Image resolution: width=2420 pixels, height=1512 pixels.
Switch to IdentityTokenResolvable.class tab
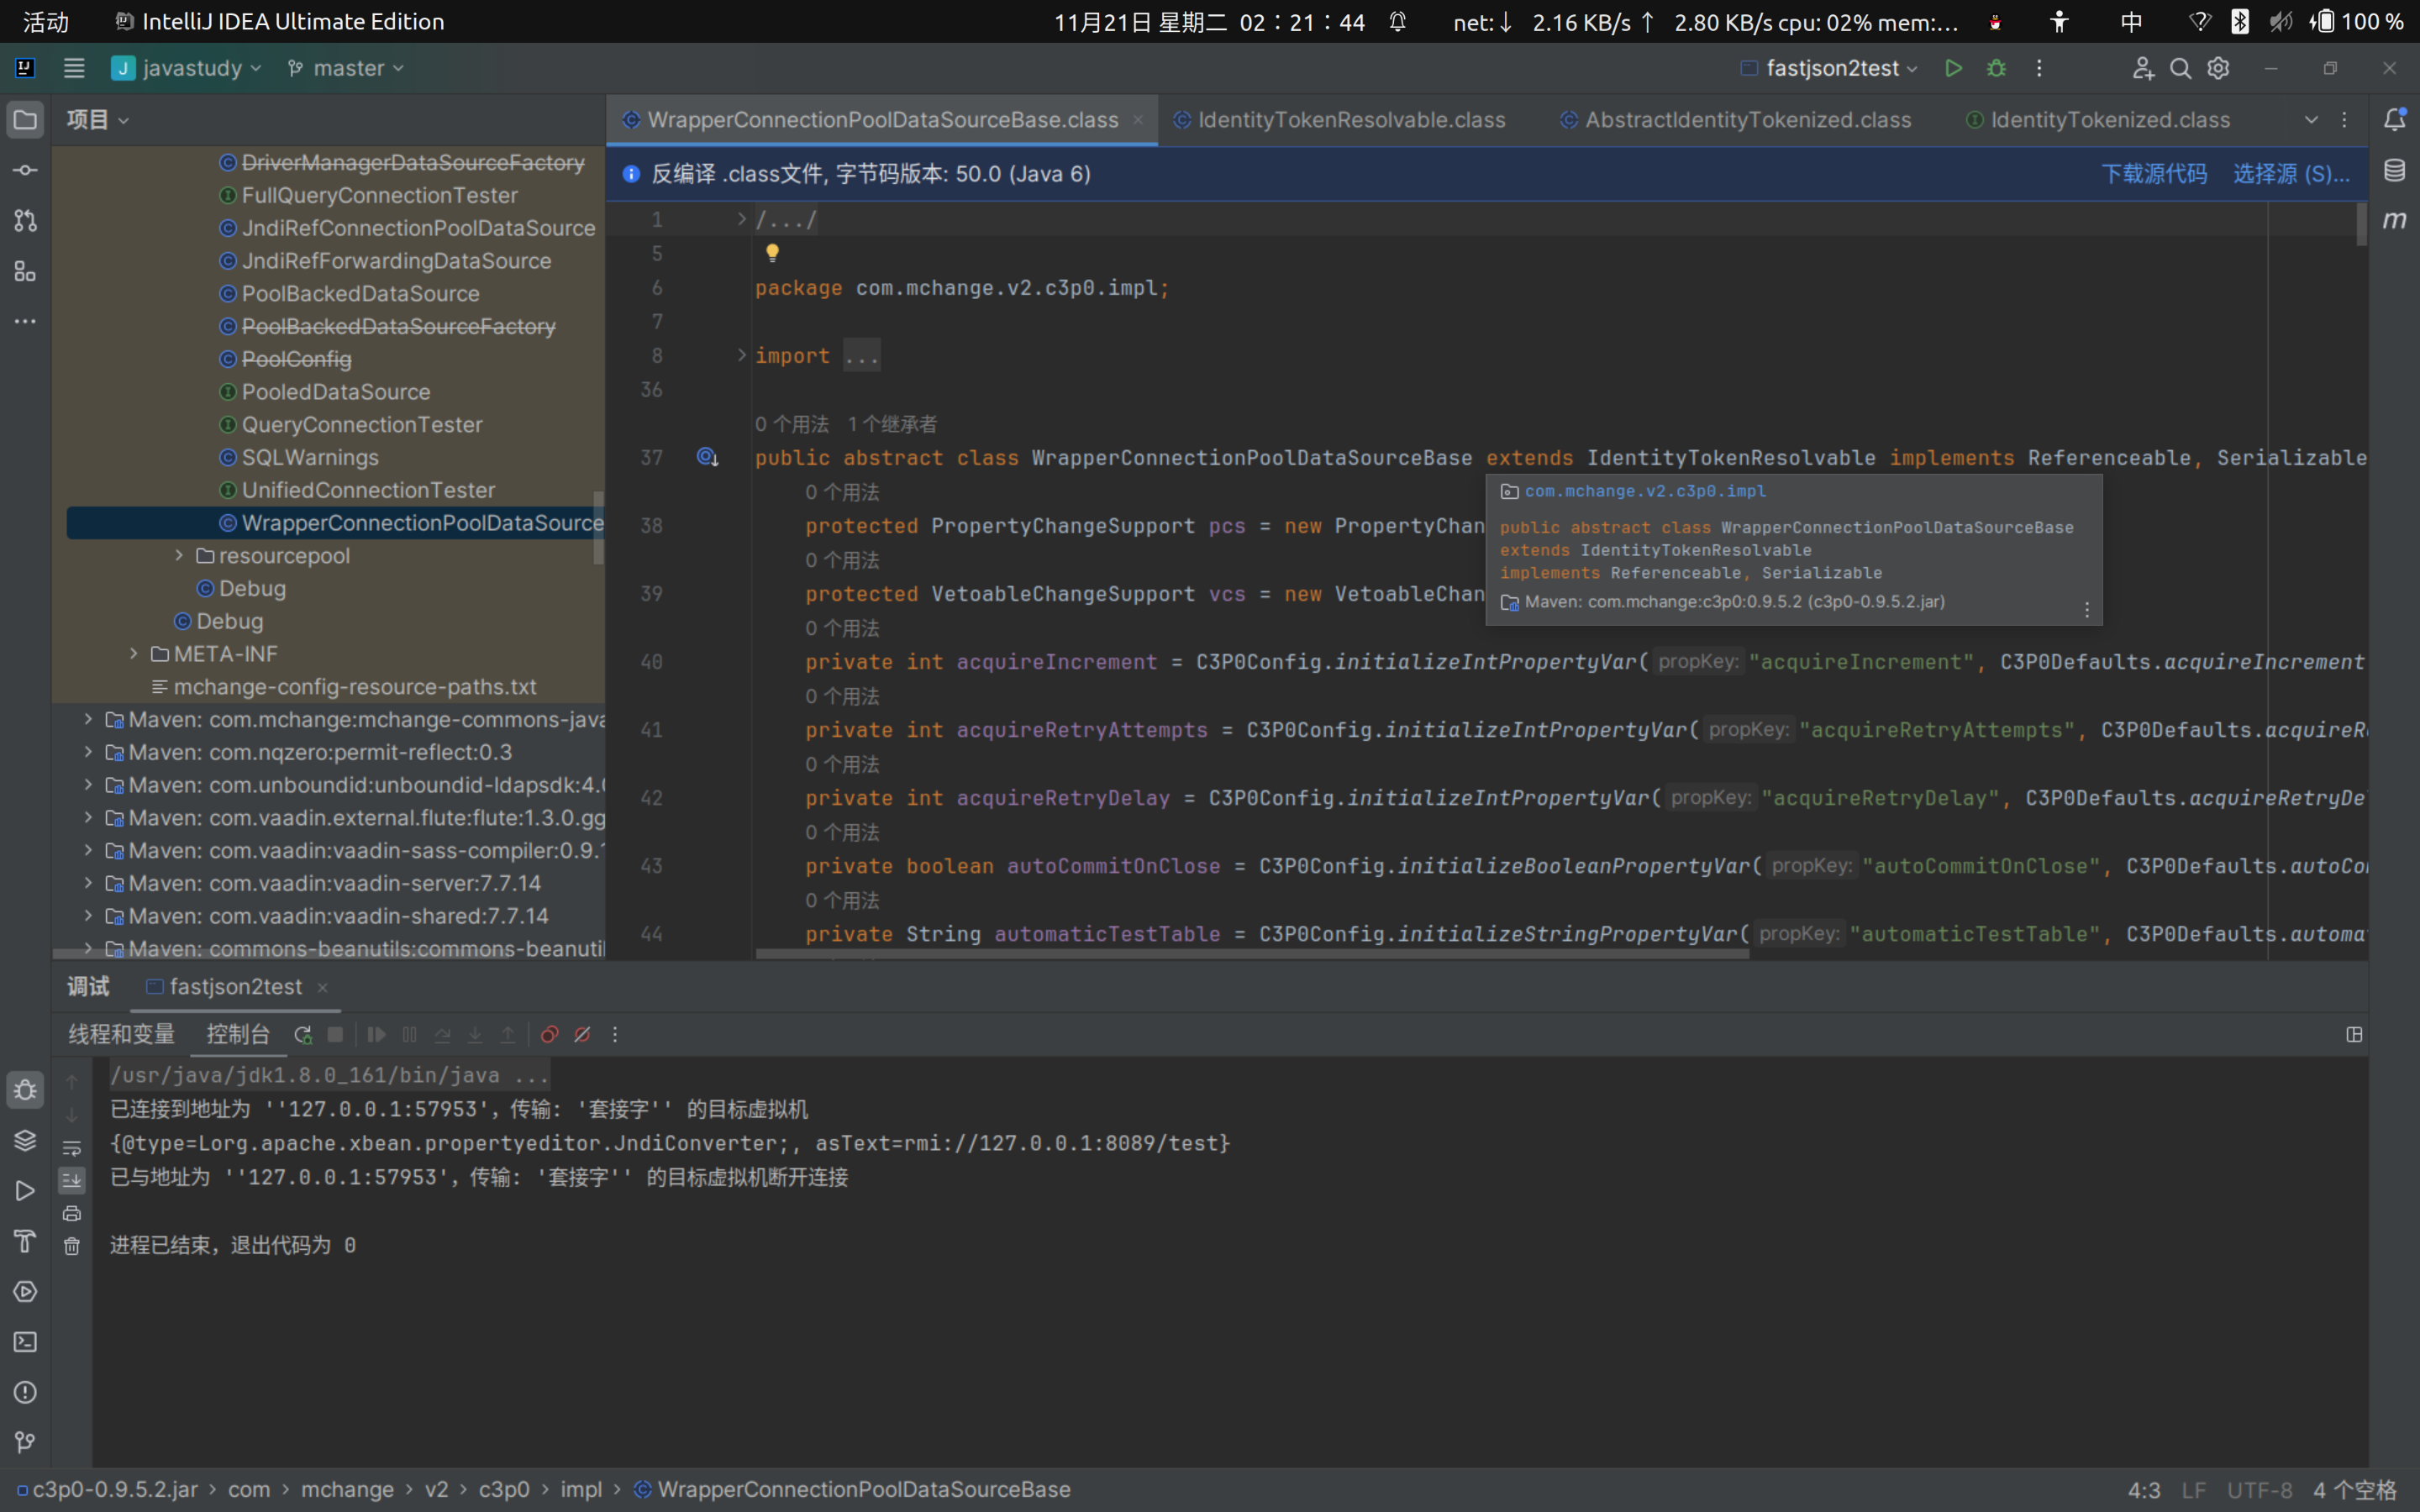tap(1350, 120)
